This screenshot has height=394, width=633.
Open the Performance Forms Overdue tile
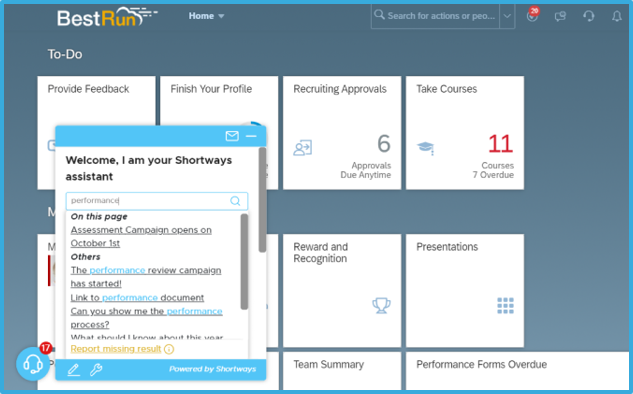[x=517, y=371]
